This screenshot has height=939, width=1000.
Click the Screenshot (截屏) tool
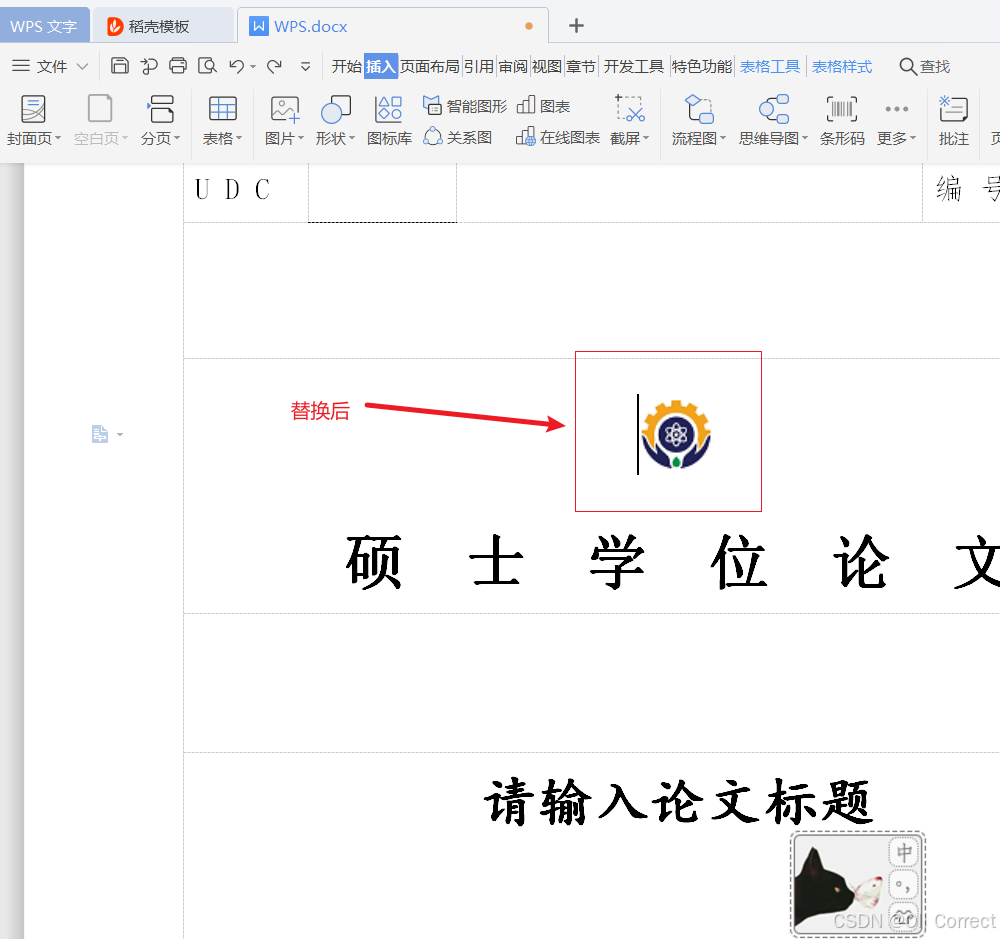(629, 119)
